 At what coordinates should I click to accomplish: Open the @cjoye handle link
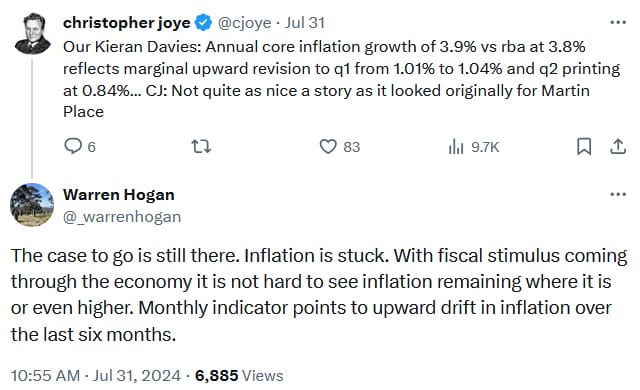(x=244, y=23)
